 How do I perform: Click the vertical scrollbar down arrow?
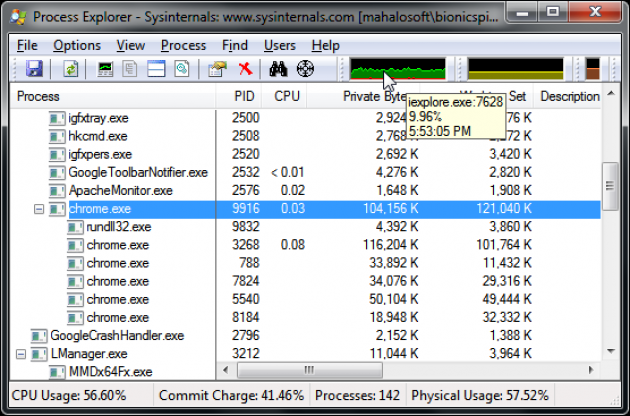pyautogui.click(x=611, y=351)
